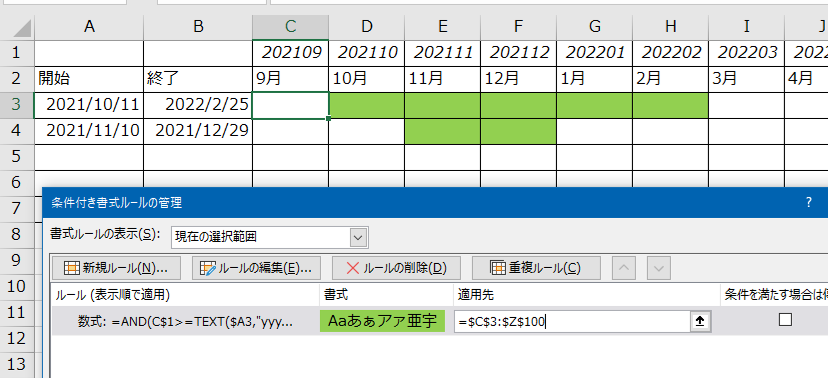Screen dimensions: 828x378
Task: Click cell D2 labeled 10月
Action: (x=366, y=79)
